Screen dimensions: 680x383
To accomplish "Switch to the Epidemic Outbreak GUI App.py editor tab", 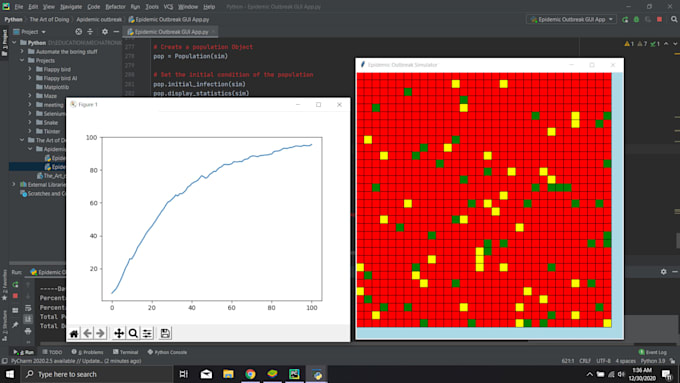I will (170, 32).
